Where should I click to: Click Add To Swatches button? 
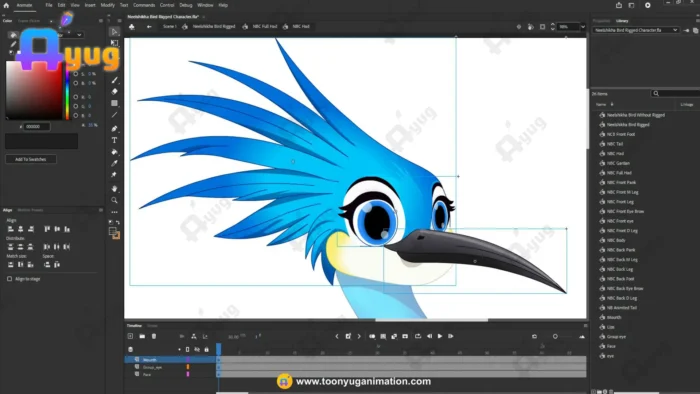click(31, 159)
